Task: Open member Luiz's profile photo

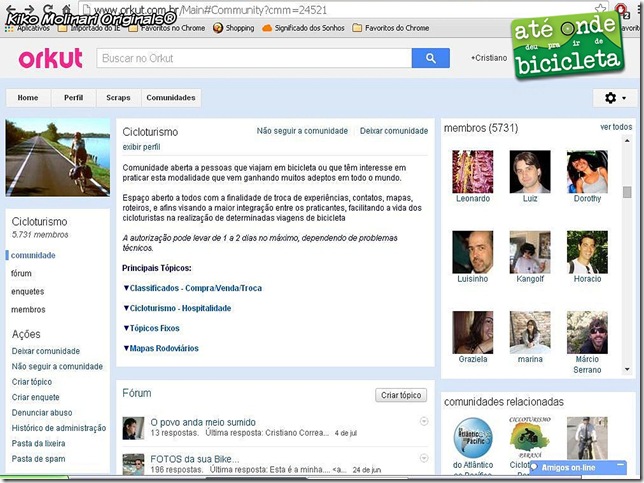Action: (530, 172)
